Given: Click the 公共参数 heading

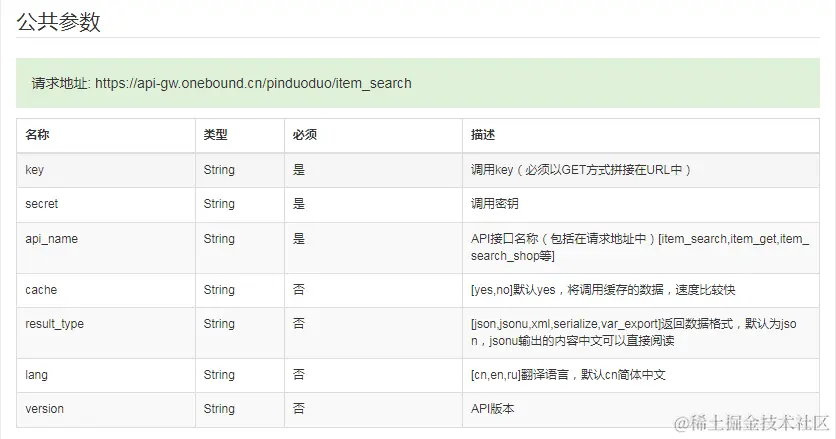Looking at the screenshot, I should [59, 21].
